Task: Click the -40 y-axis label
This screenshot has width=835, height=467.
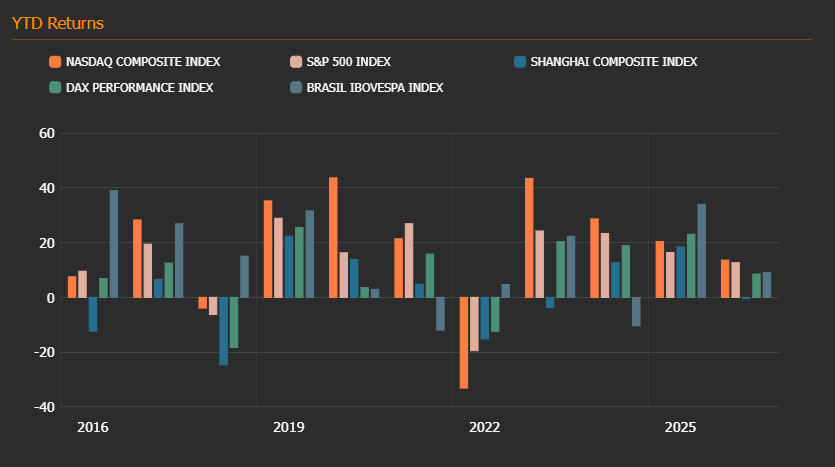Action: (44, 407)
